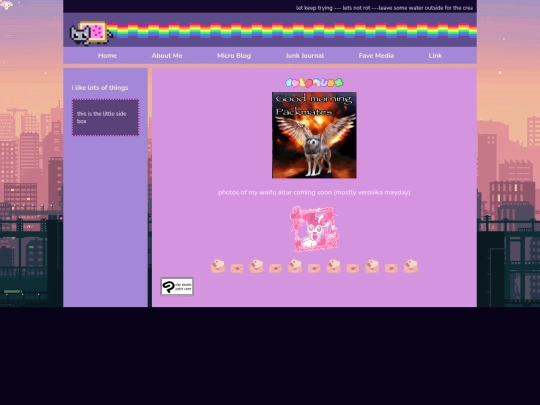Select the 'i like lots of things' heading
This screenshot has width=540, height=405.
pyautogui.click(x=100, y=88)
